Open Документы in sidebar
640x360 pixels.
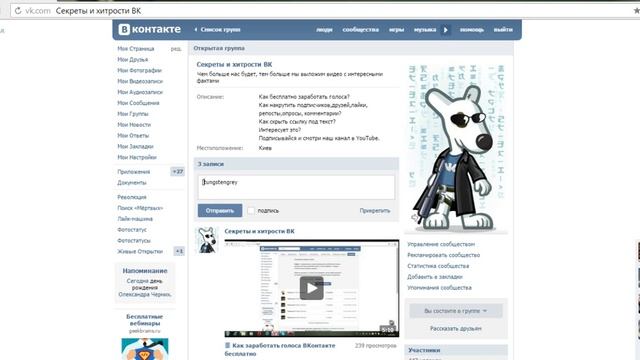coord(132,183)
